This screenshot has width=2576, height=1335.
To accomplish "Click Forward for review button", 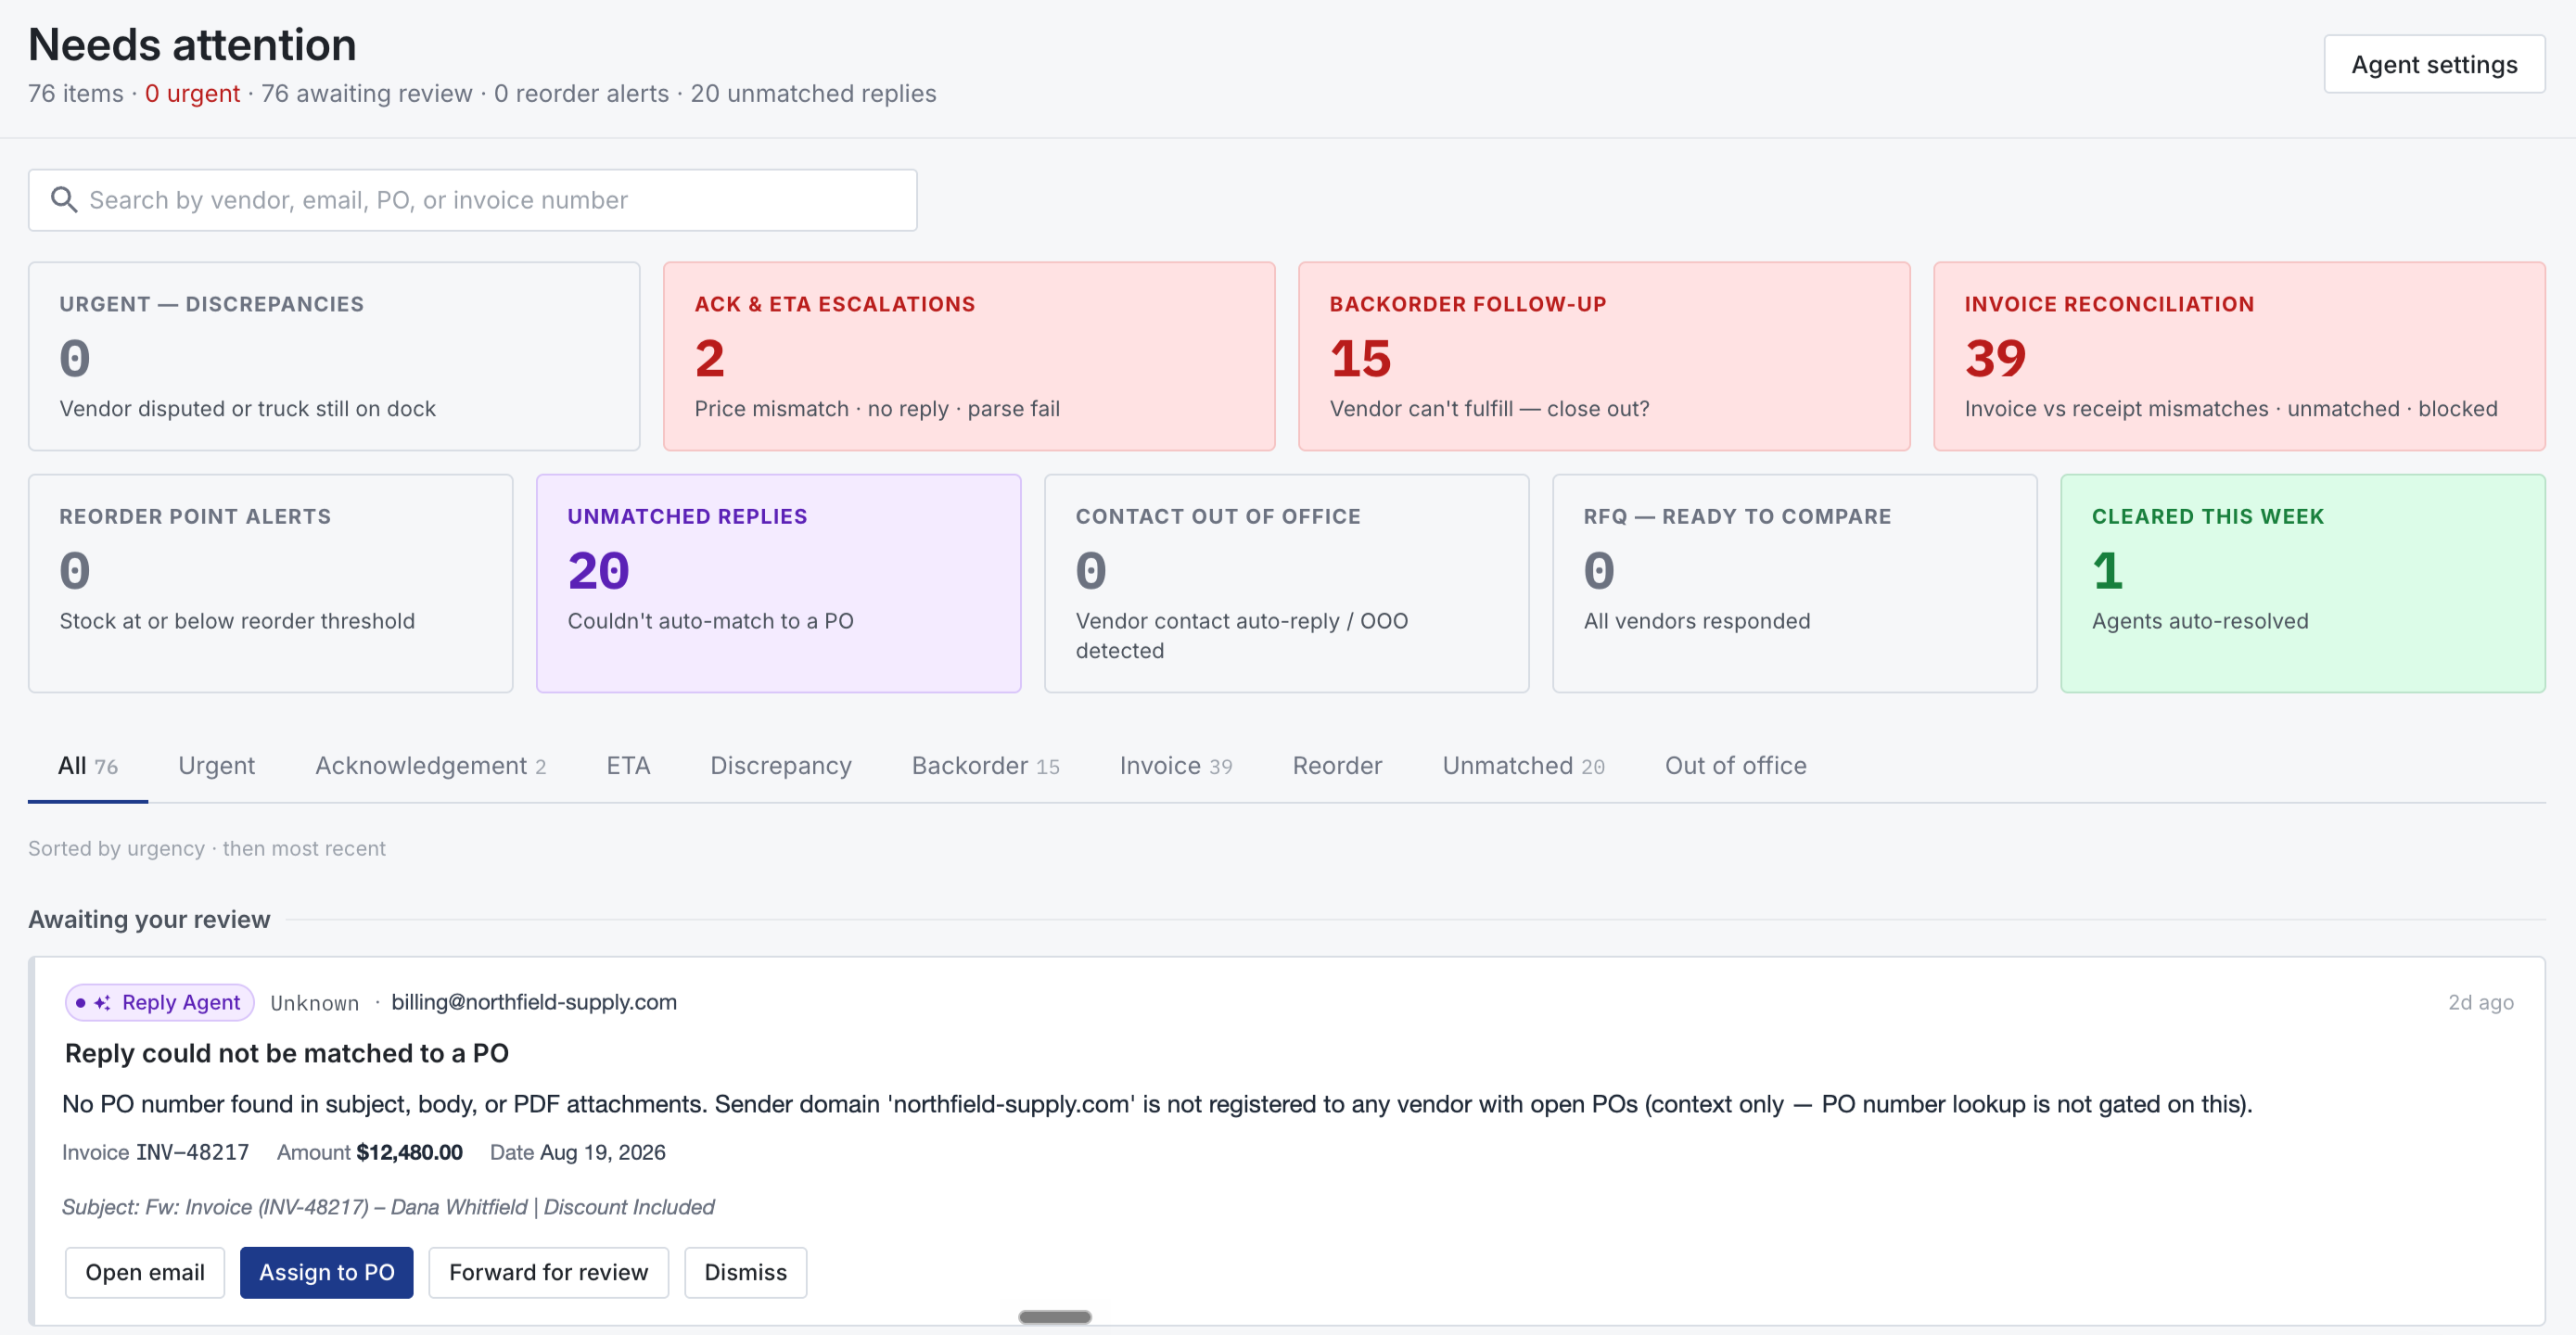I will coord(548,1272).
